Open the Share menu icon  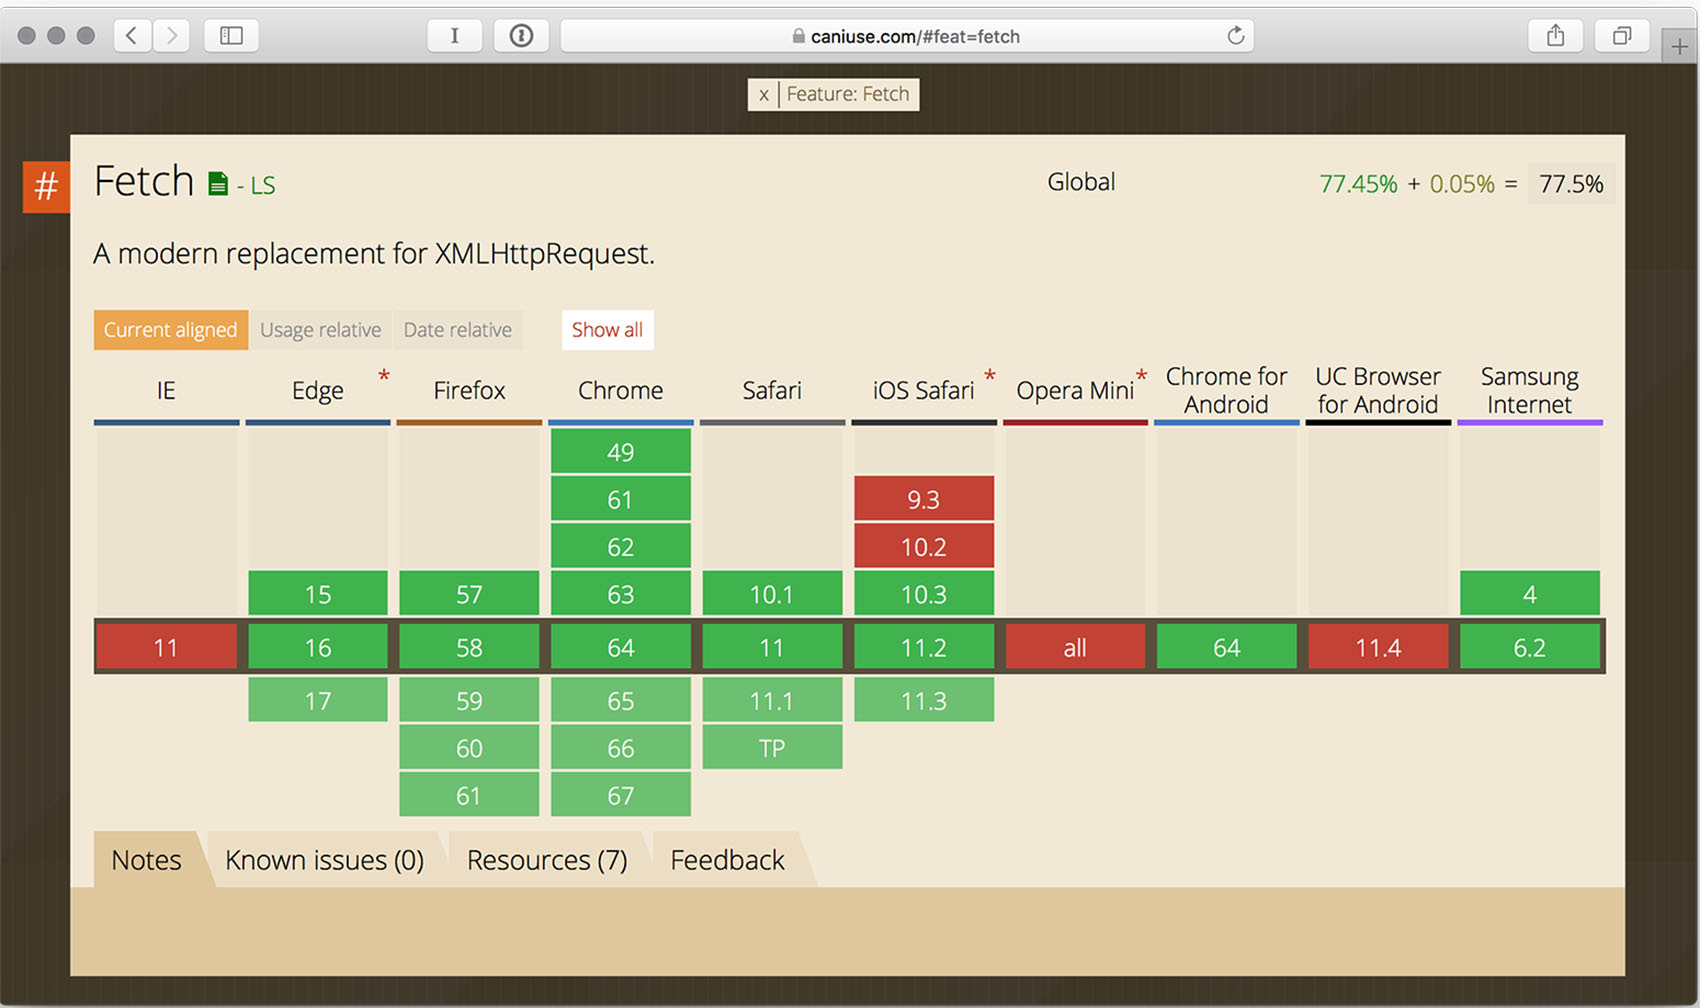point(1555,36)
